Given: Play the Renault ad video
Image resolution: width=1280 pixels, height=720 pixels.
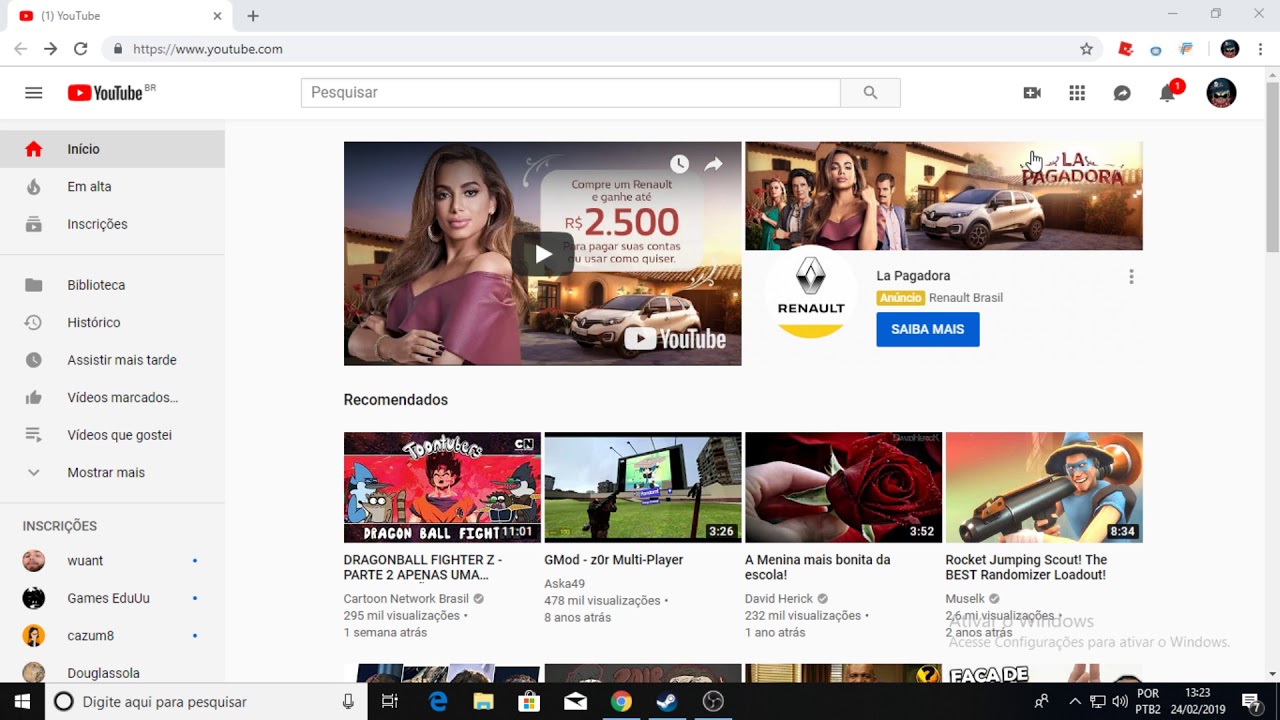Looking at the screenshot, I should [542, 254].
